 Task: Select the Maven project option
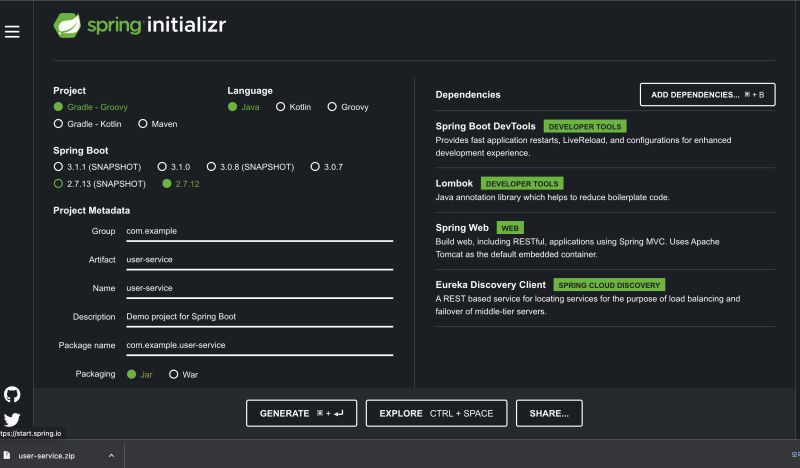click(158, 124)
